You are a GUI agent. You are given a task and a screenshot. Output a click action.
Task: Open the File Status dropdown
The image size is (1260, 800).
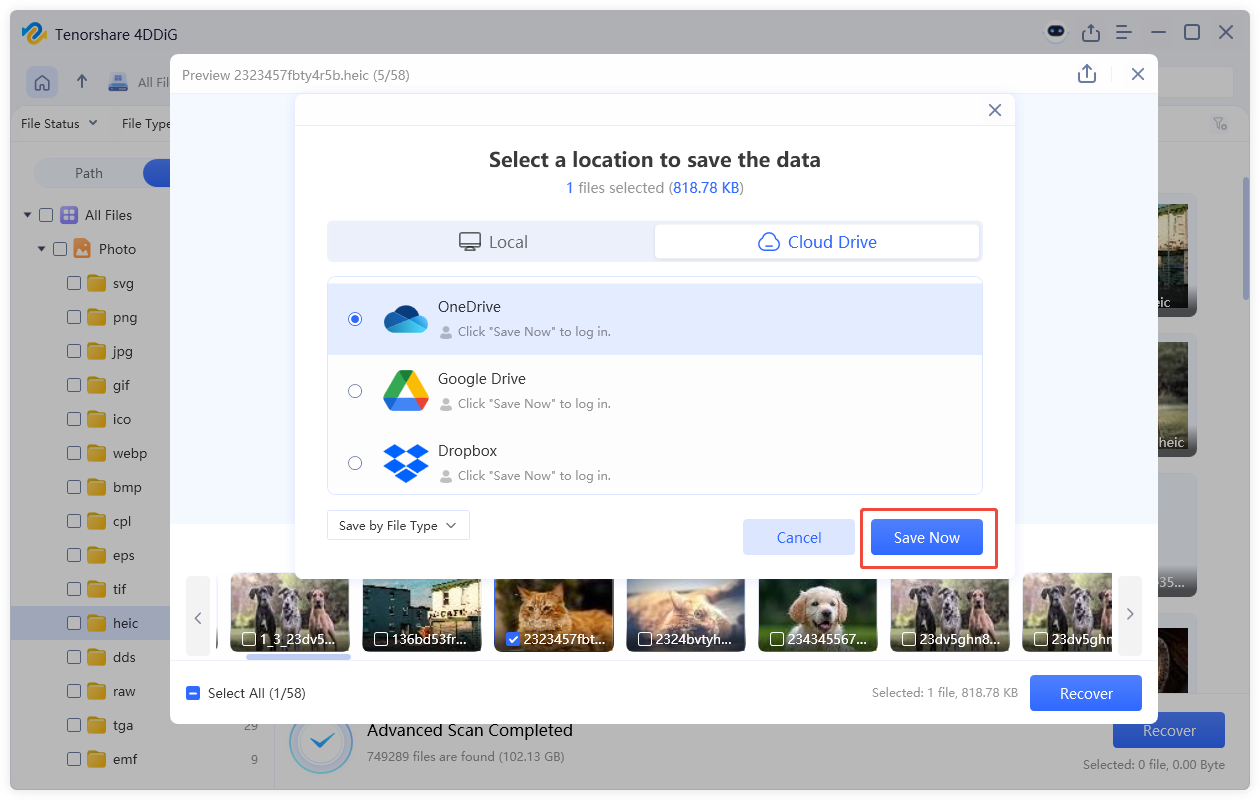click(57, 123)
